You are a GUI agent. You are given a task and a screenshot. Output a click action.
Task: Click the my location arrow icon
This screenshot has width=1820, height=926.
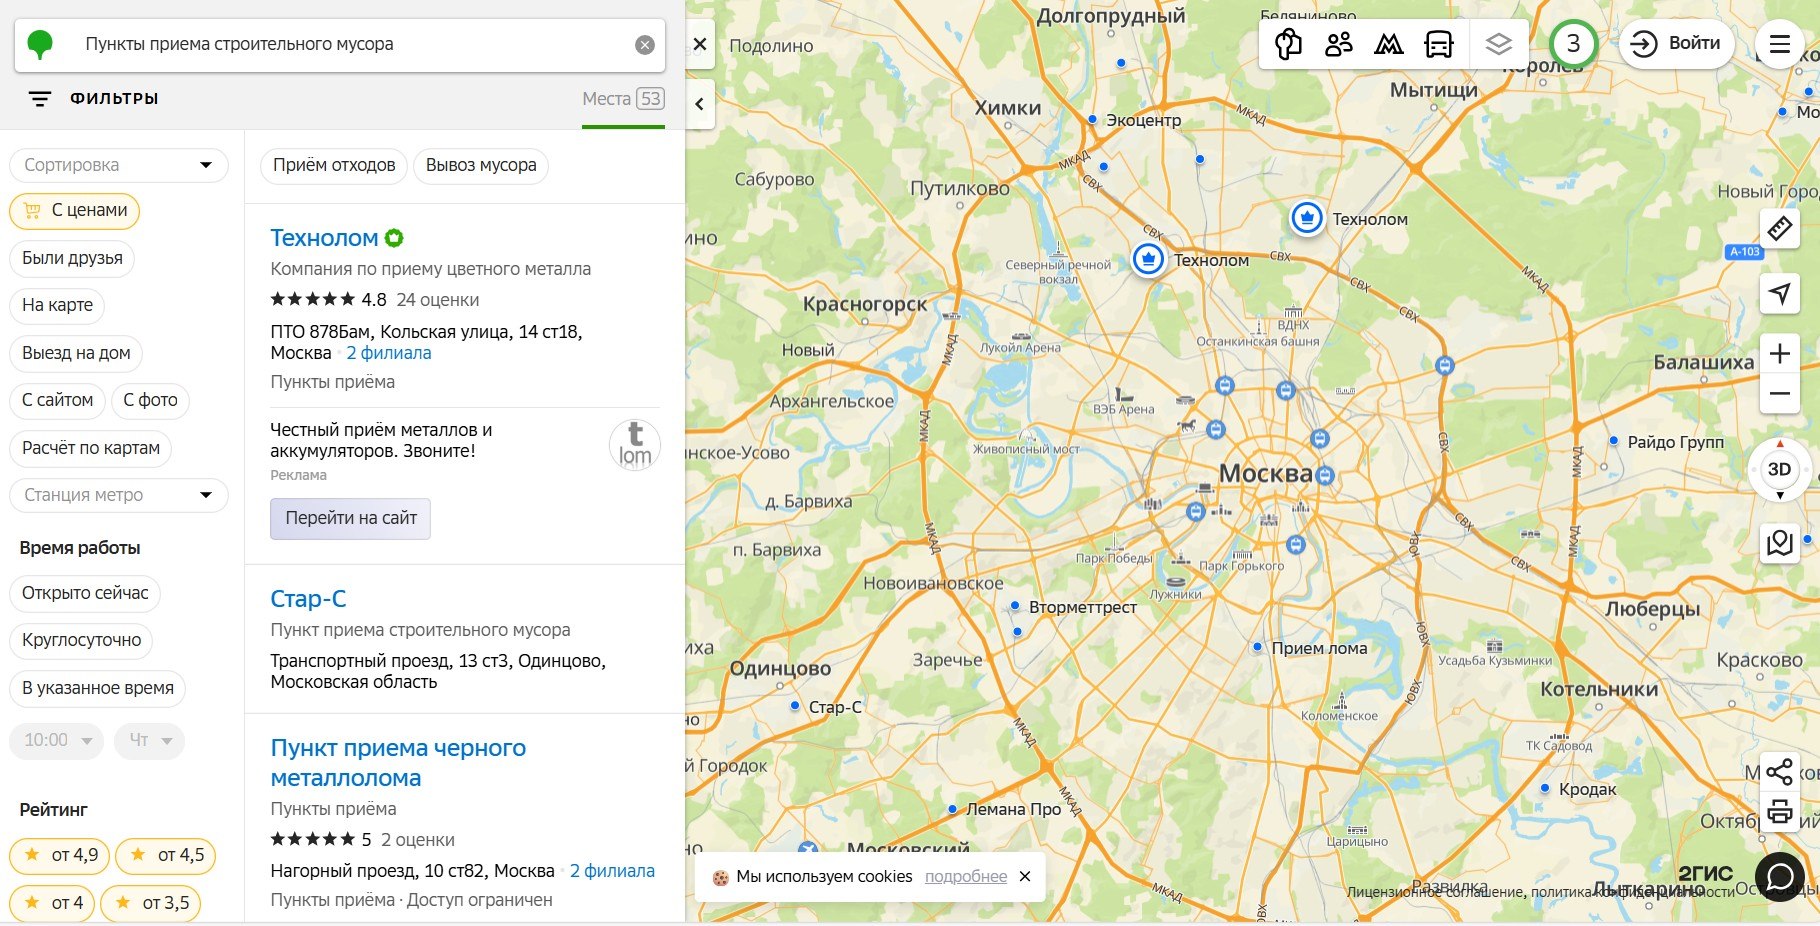[1780, 293]
